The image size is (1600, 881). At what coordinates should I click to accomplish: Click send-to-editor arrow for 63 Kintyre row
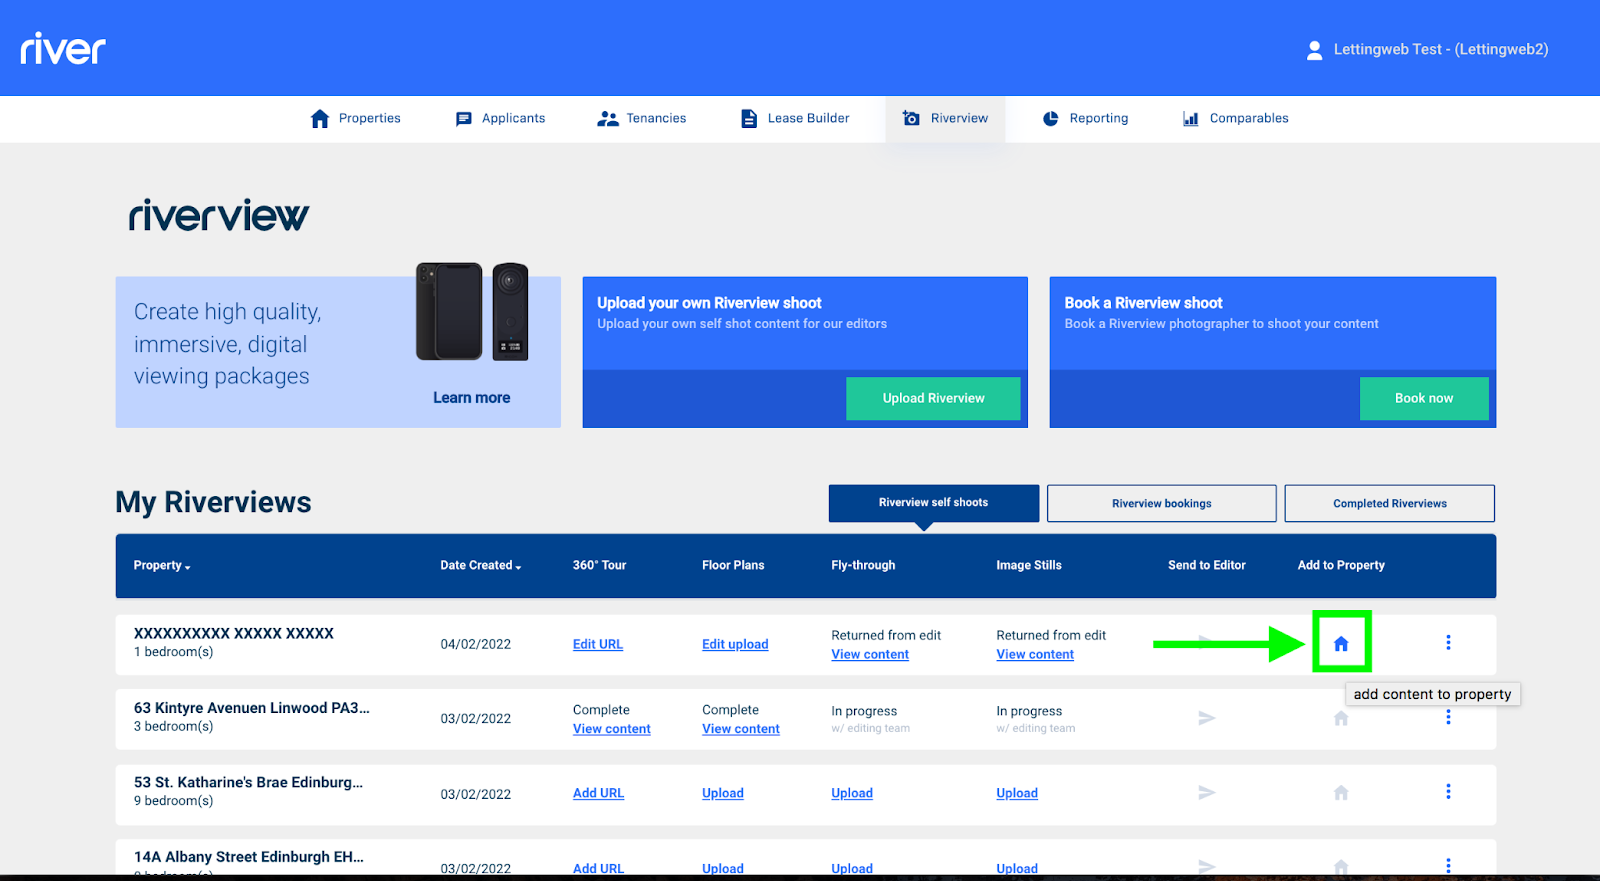pos(1206,718)
